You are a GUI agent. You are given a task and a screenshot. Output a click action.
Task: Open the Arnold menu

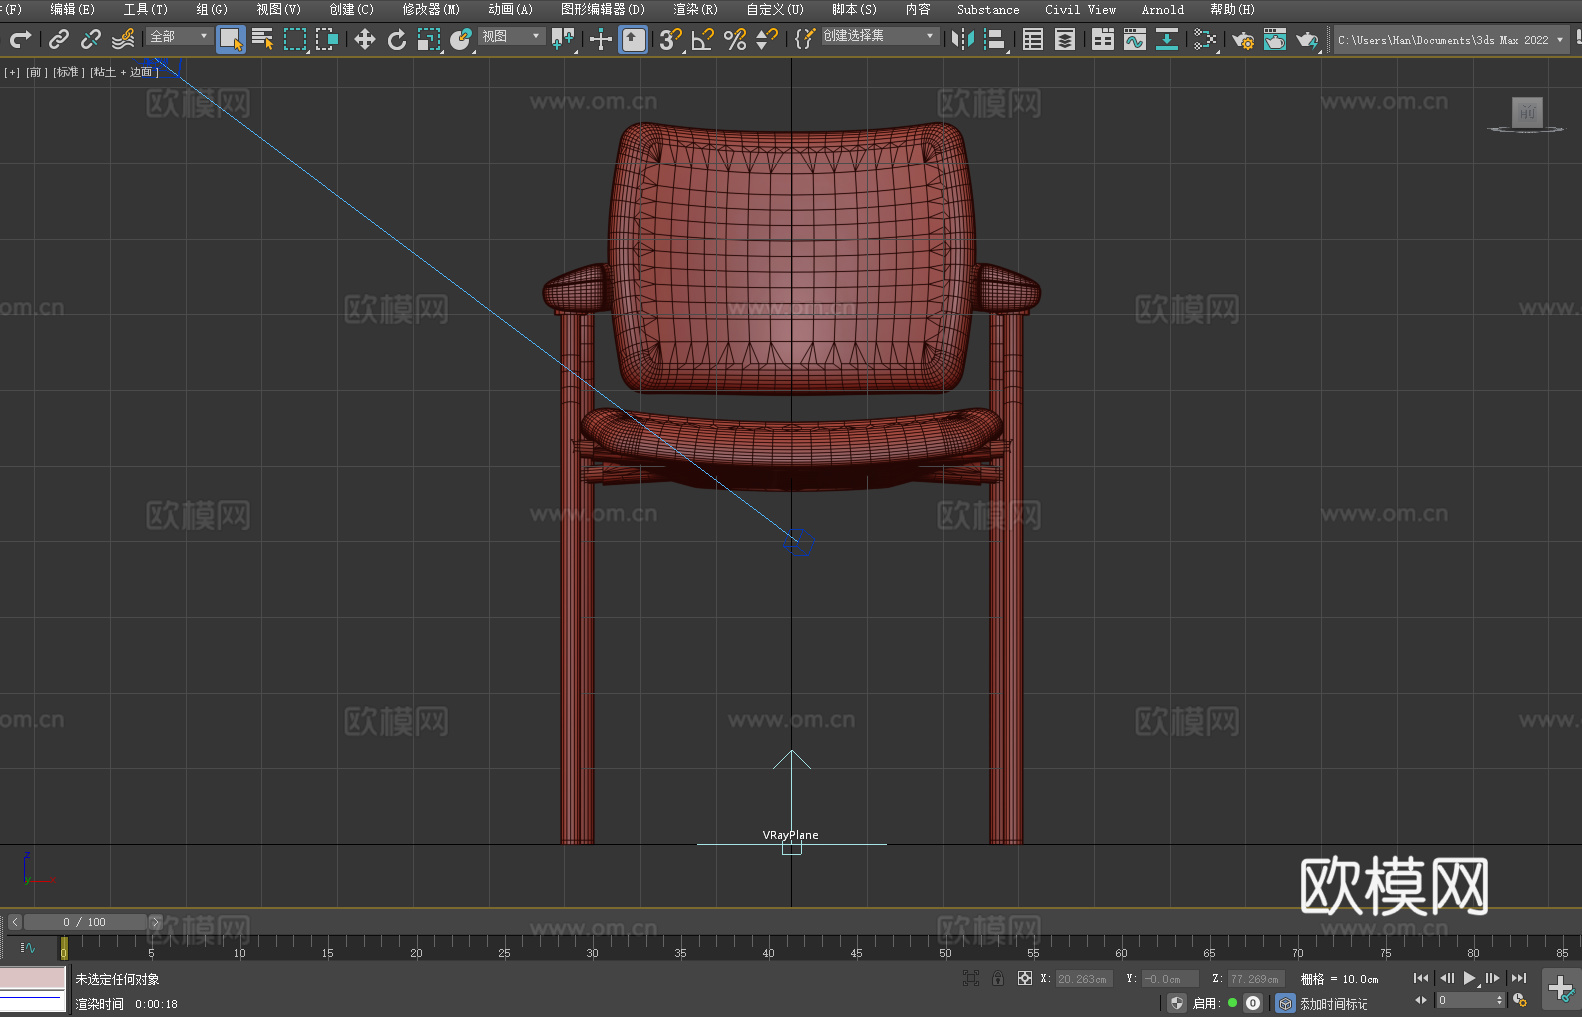[x=1162, y=9]
